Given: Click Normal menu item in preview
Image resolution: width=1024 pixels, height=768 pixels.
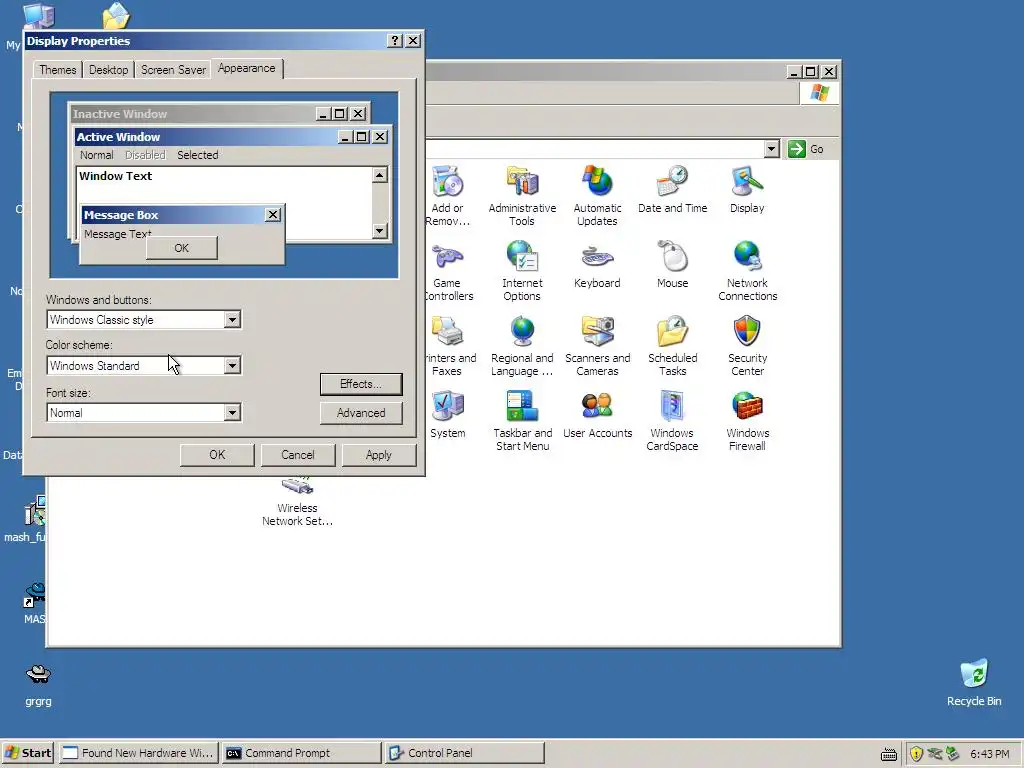Looking at the screenshot, I should pyautogui.click(x=97, y=155).
